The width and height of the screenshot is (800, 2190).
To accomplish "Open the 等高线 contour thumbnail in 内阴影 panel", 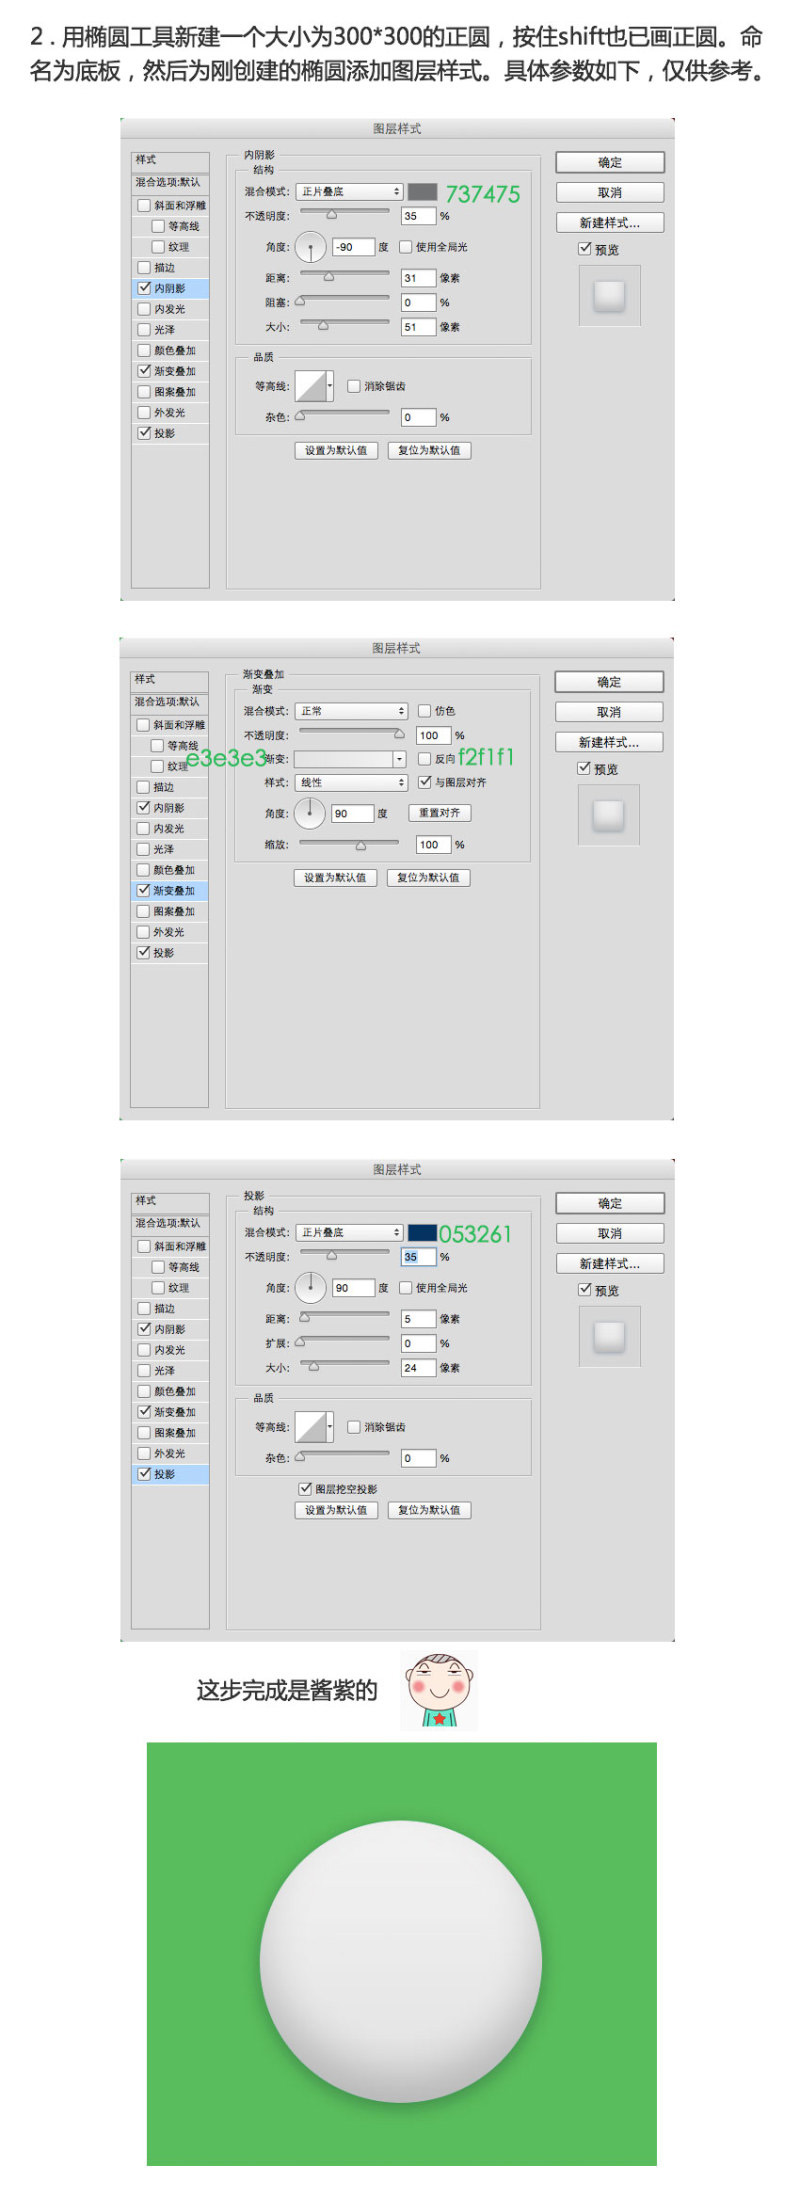I will click(x=310, y=386).
